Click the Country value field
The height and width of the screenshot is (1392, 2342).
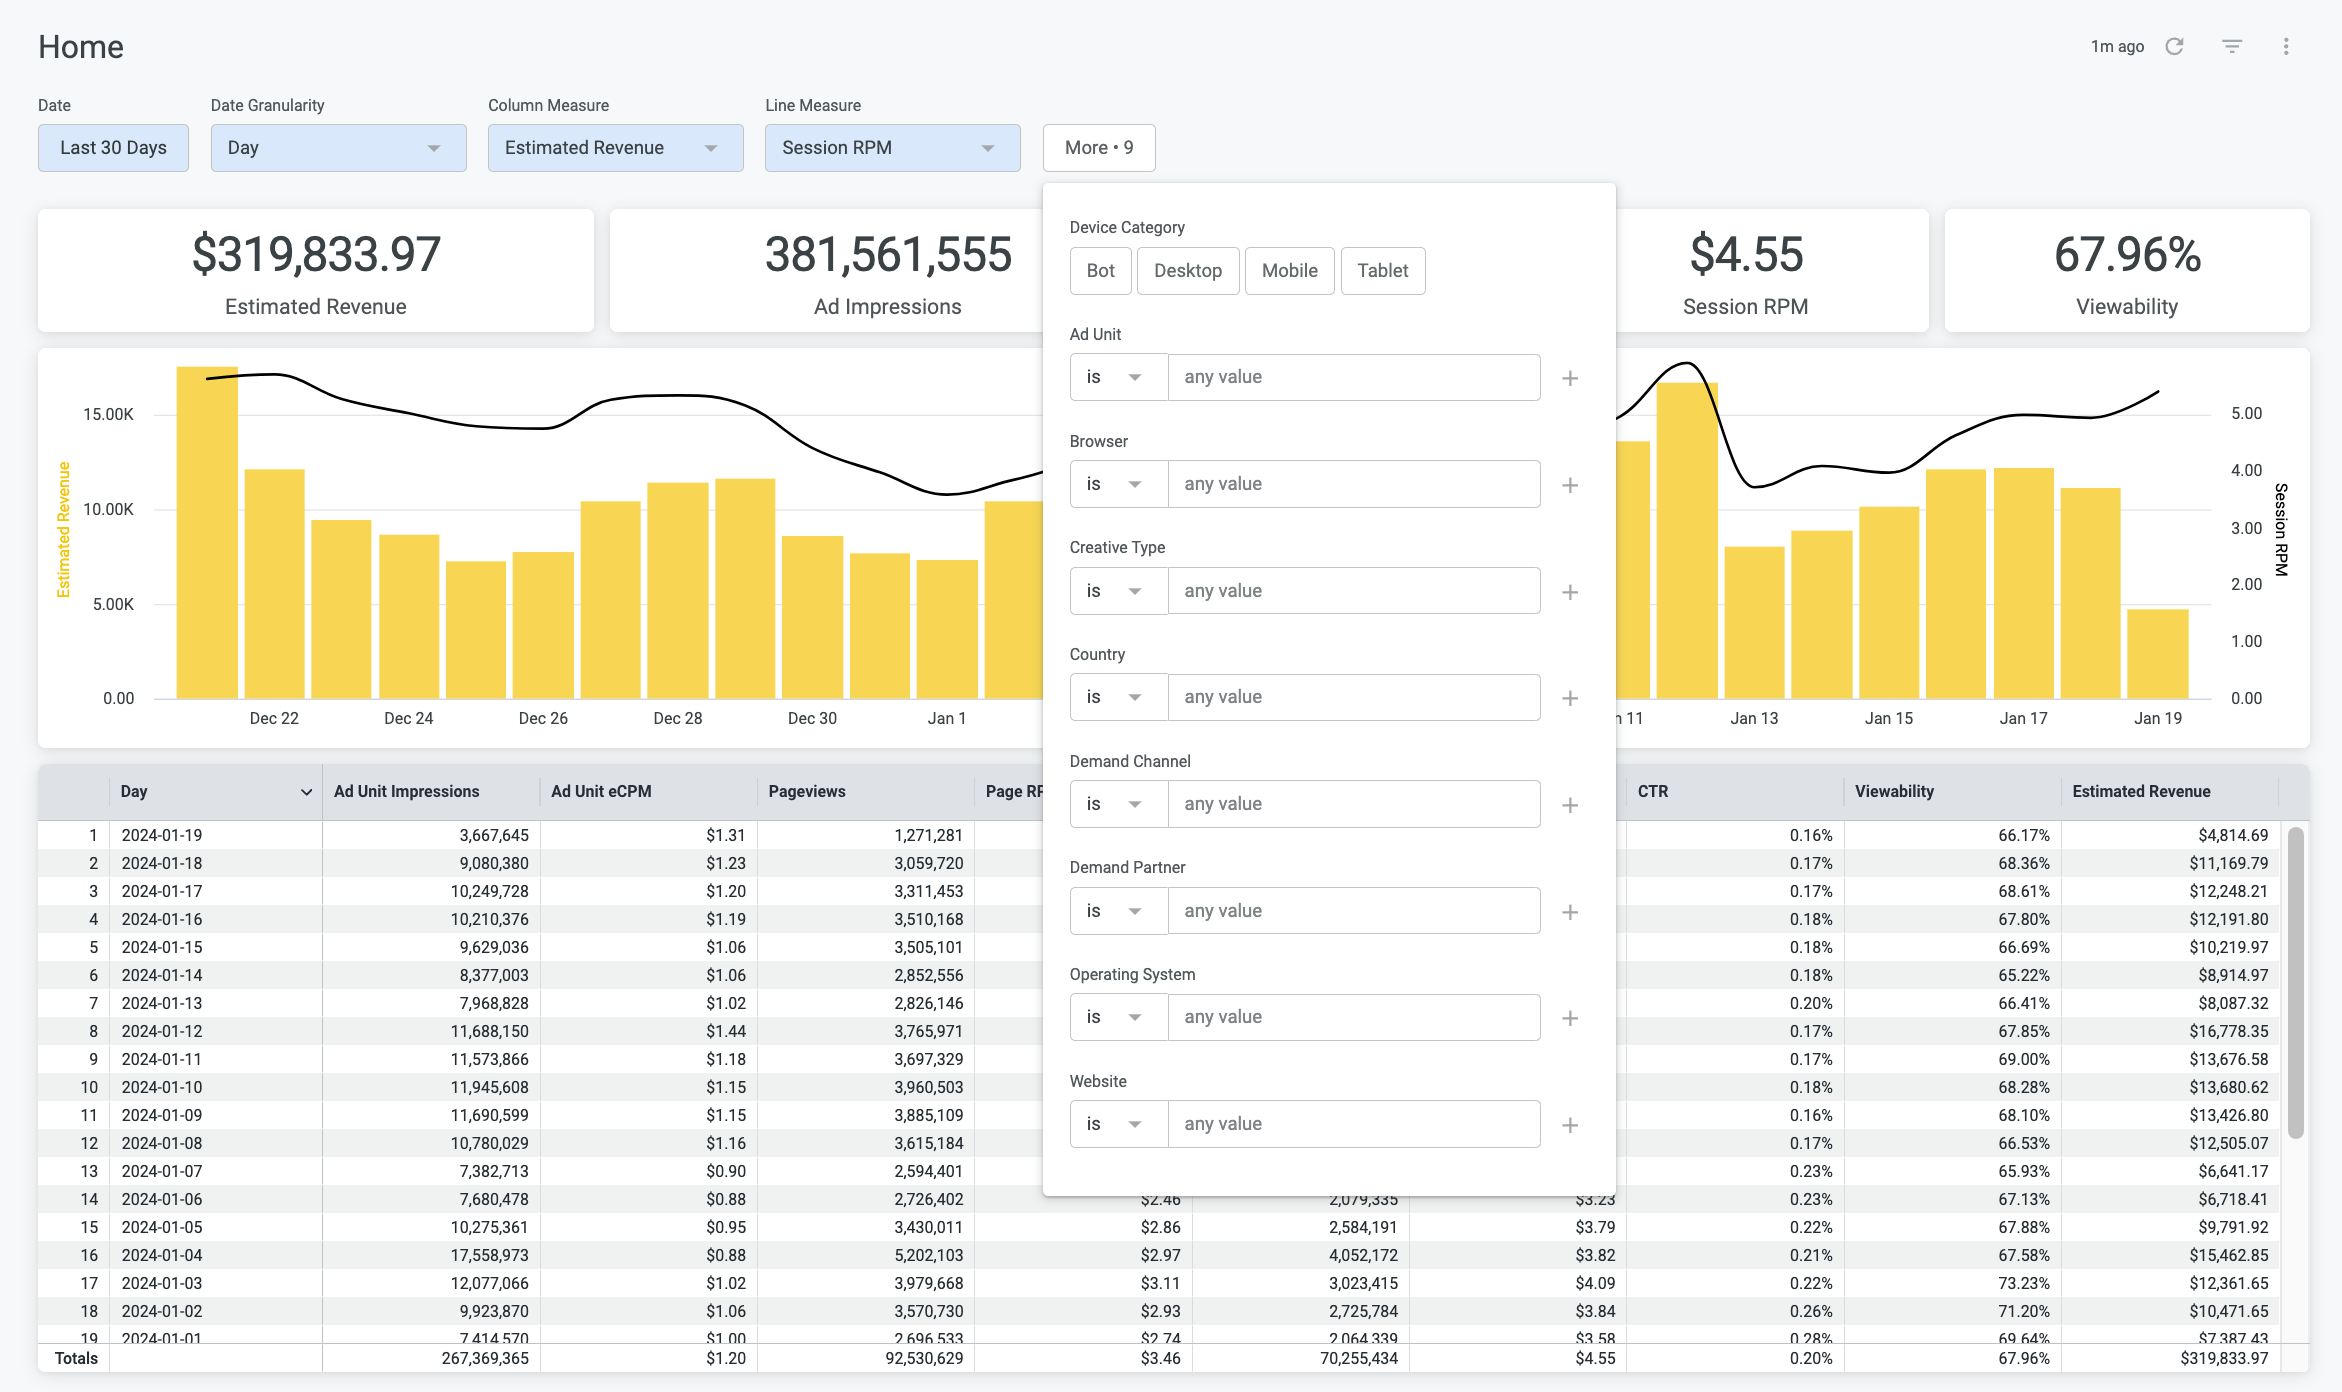click(1354, 697)
